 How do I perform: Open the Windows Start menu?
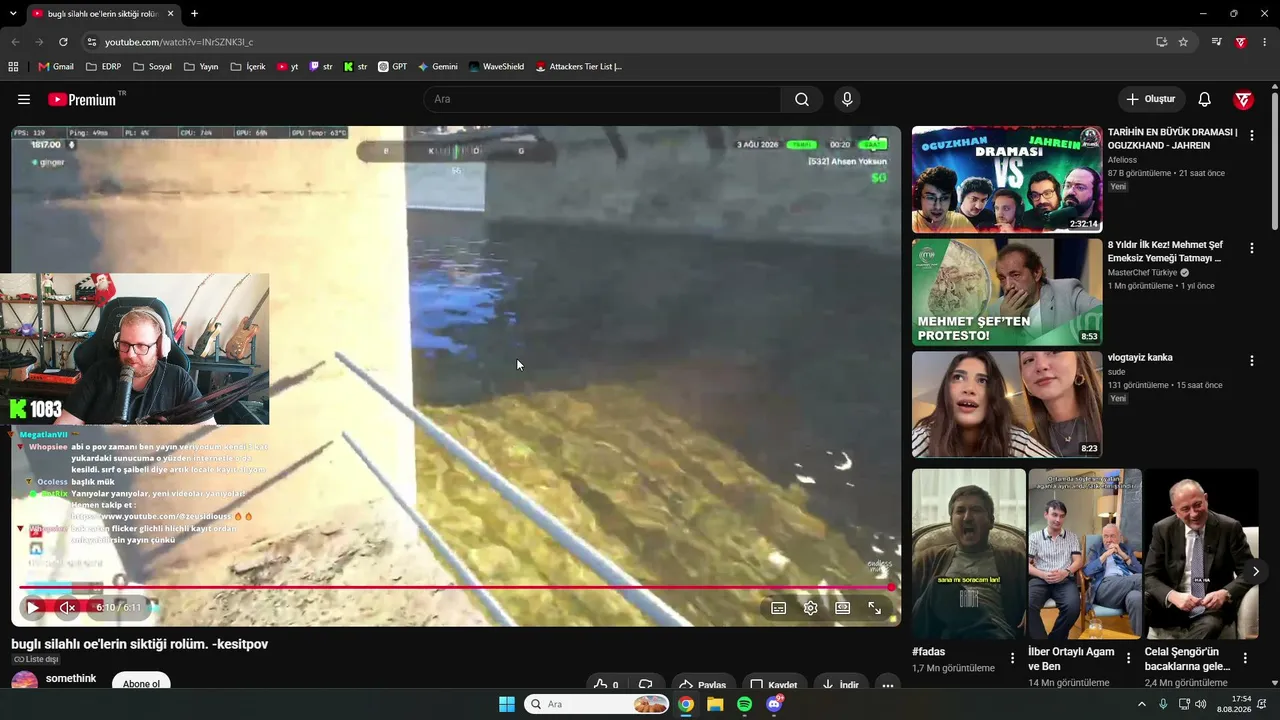[x=507, y=704]
